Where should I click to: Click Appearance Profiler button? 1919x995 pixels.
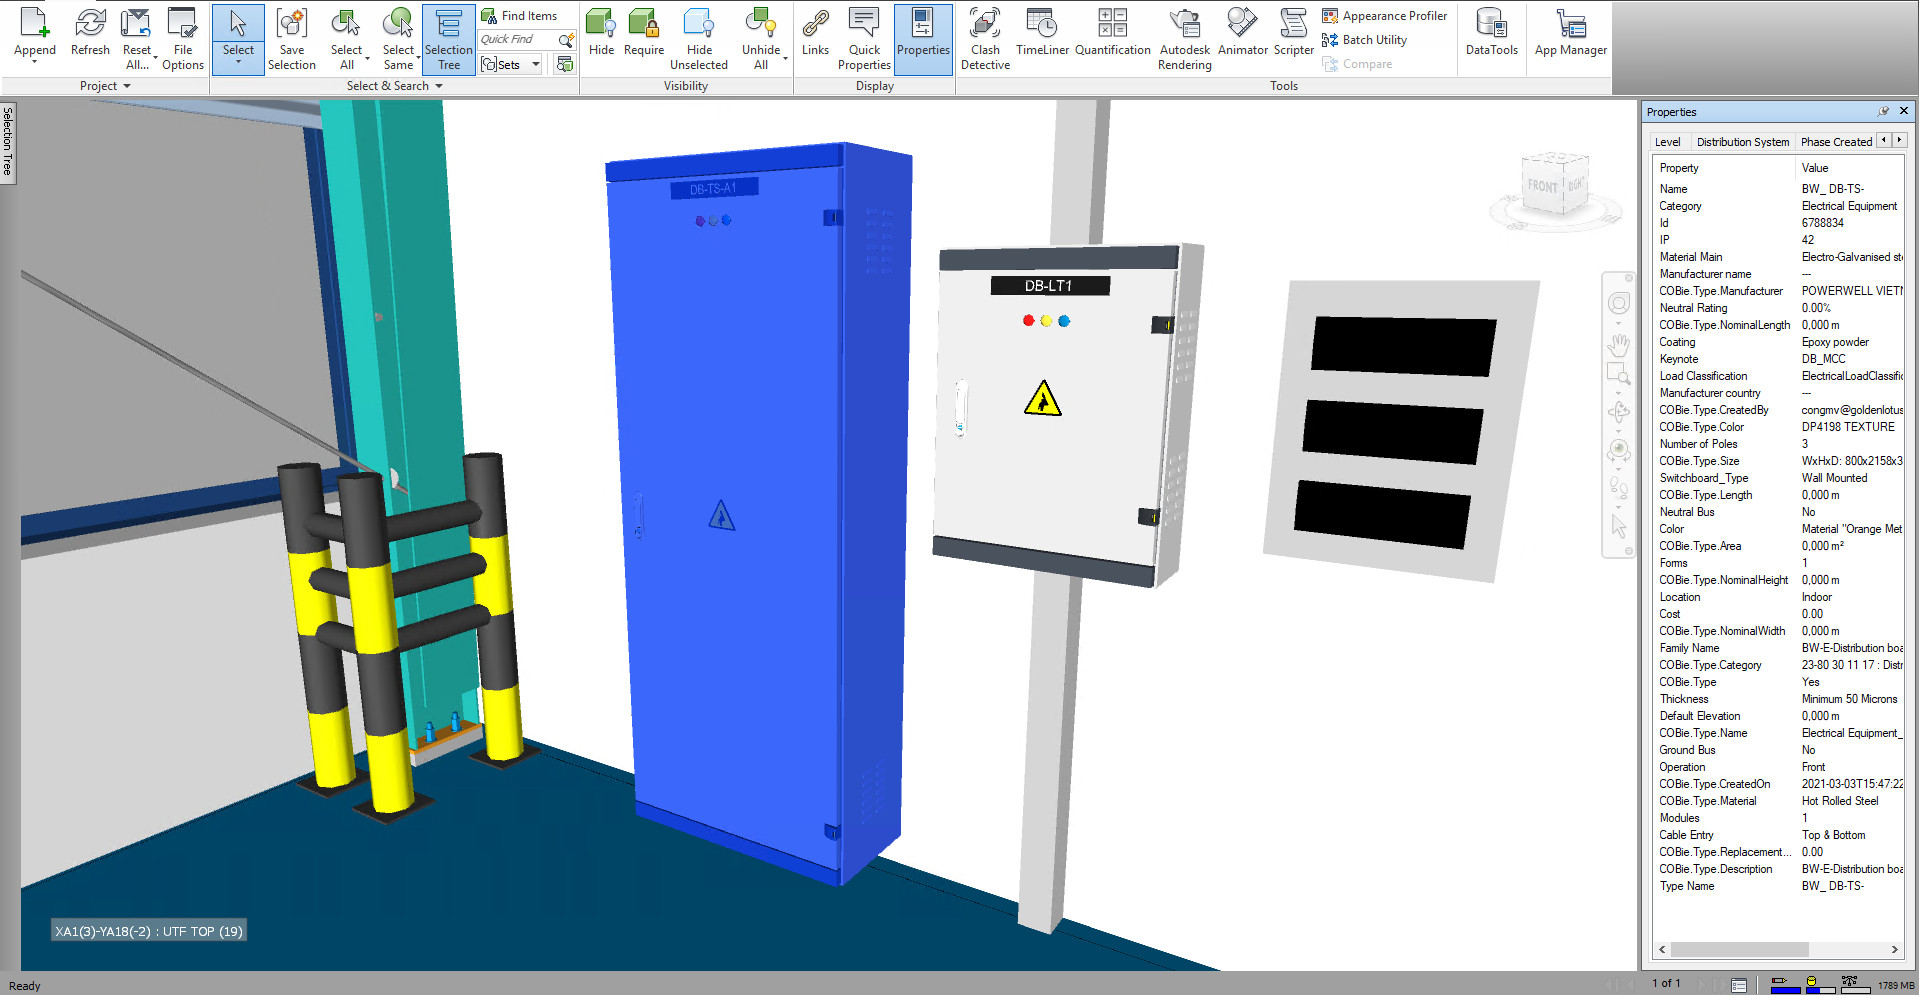click(1384, 16)
